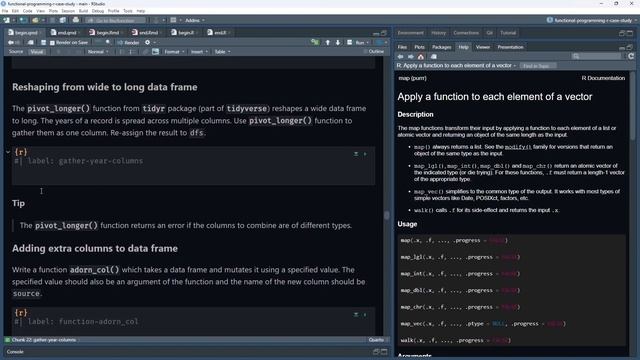Go to next chunk with down arrow
The height and width of the screenshot is (360, 640).
point(338,42)
